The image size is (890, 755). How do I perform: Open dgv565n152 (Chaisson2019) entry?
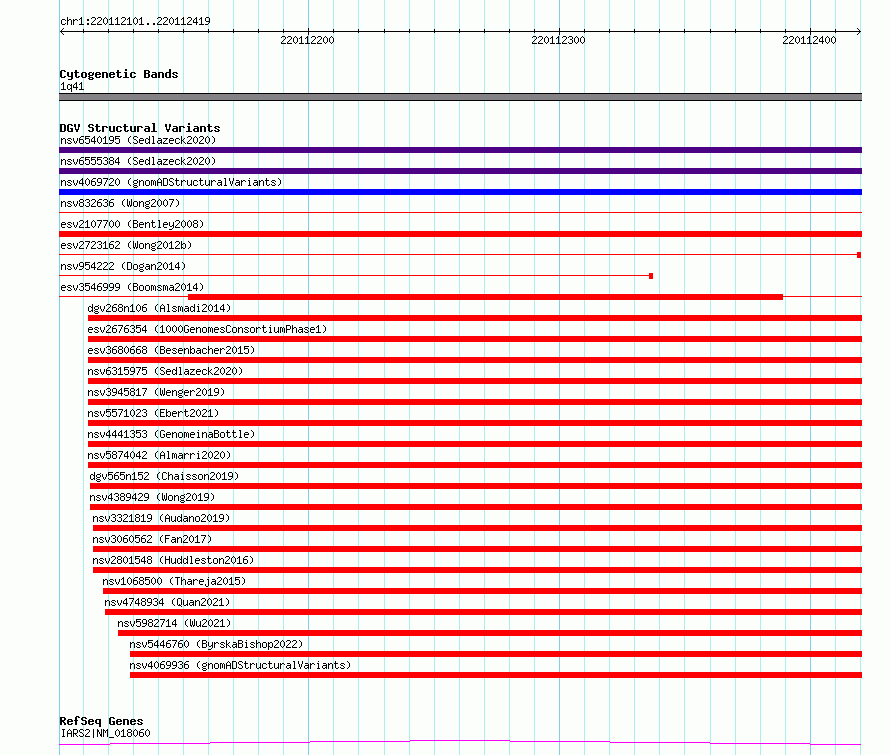coord(164,476)
